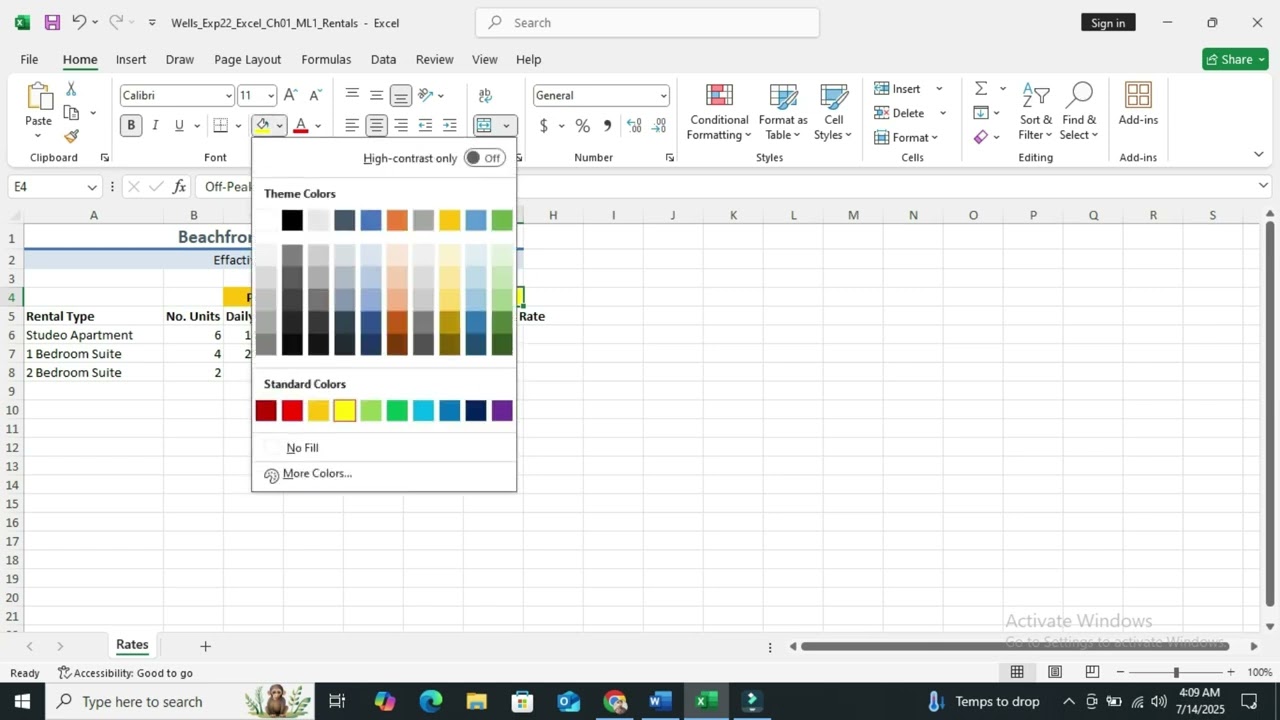Switch to the Page Layout tab
The image size is (1280, 720).
point(248,59)
